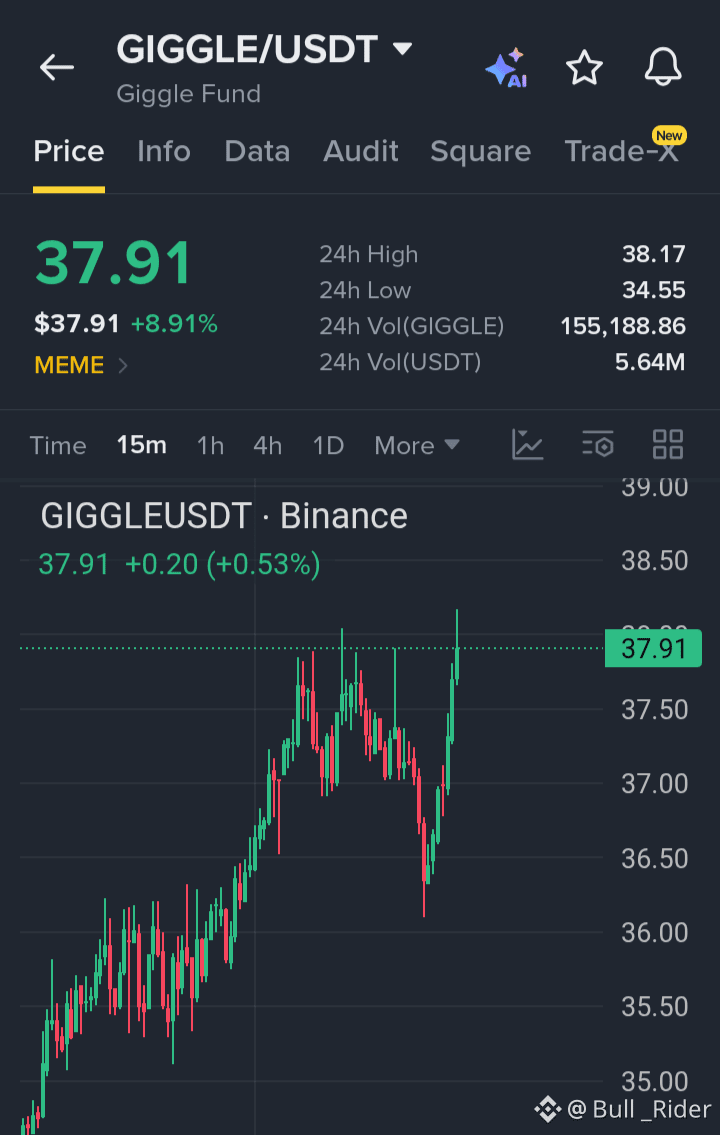This screenshot has height=1135, width=720.
Task: Add GIGGLE/USDT to favorites with star
Action: pos(584,68)
